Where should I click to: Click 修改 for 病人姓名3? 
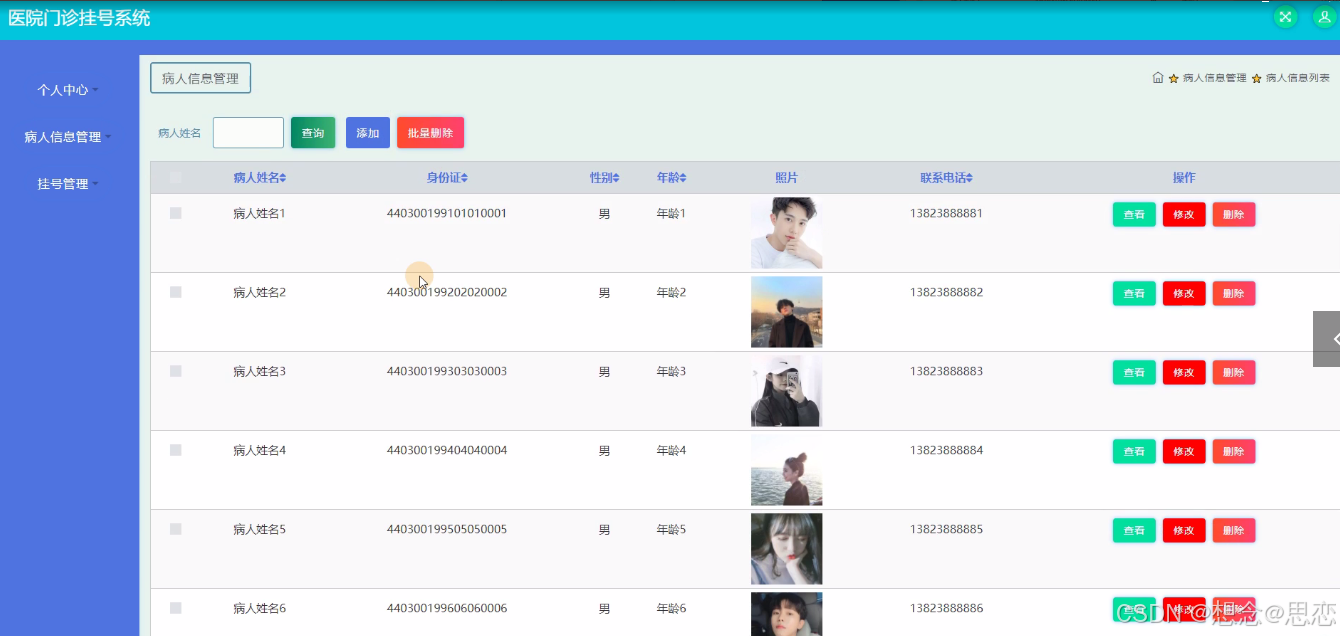click(x=1184, y=373)
